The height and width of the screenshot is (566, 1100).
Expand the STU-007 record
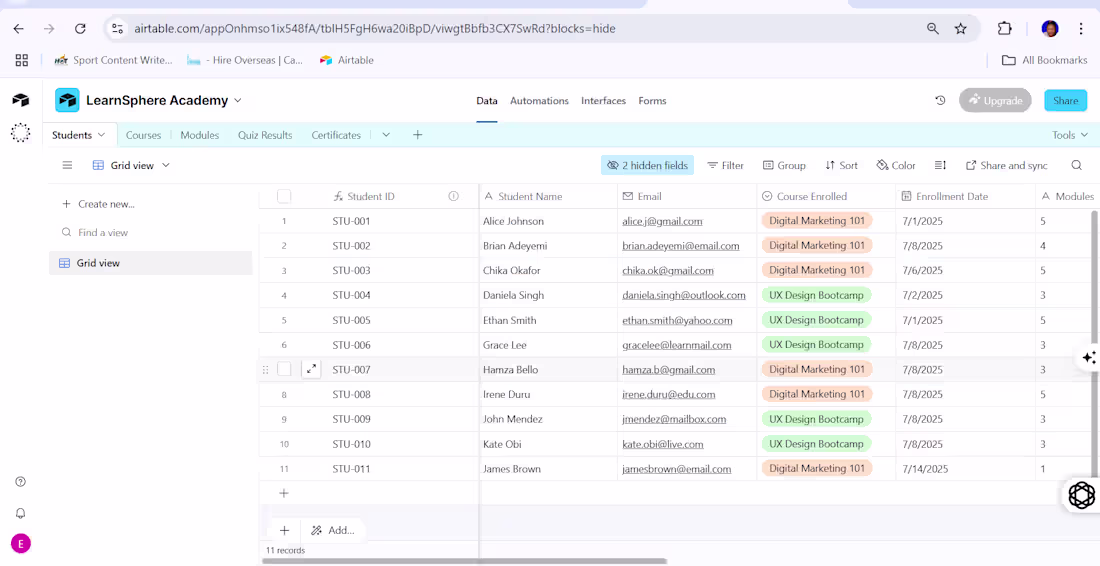(312, 369)
